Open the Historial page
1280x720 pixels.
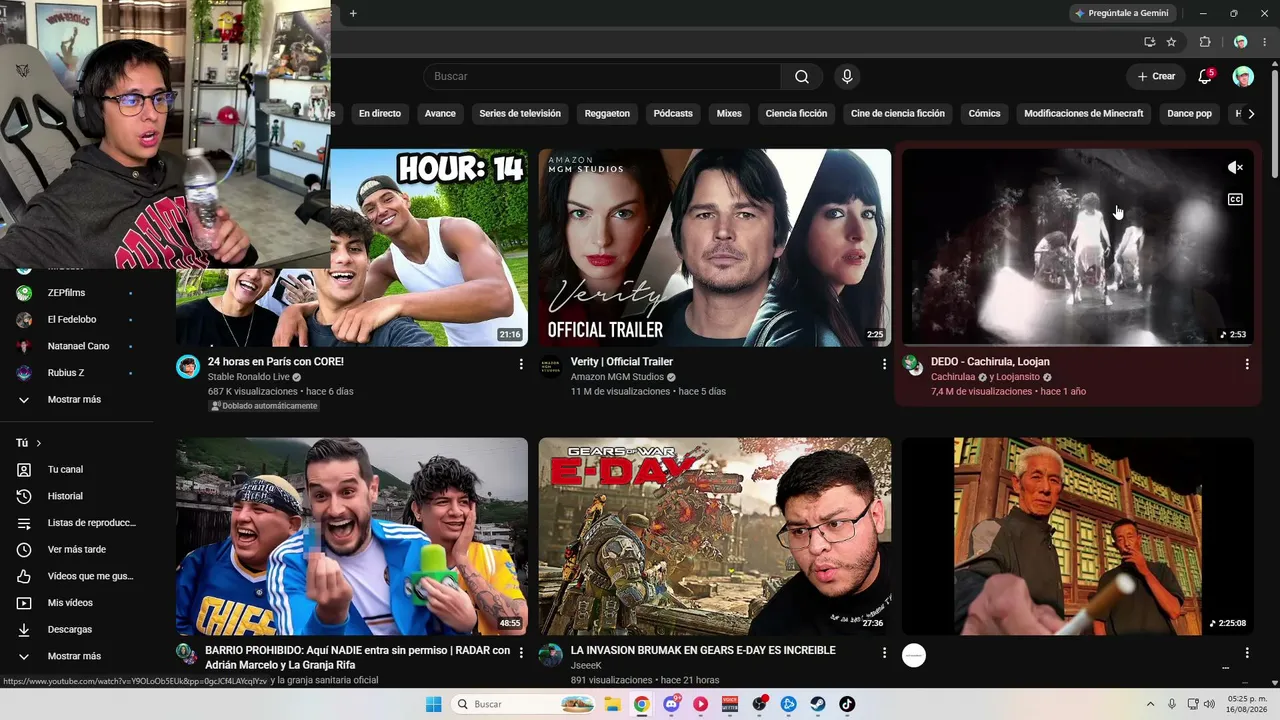(x=76, y=496)
